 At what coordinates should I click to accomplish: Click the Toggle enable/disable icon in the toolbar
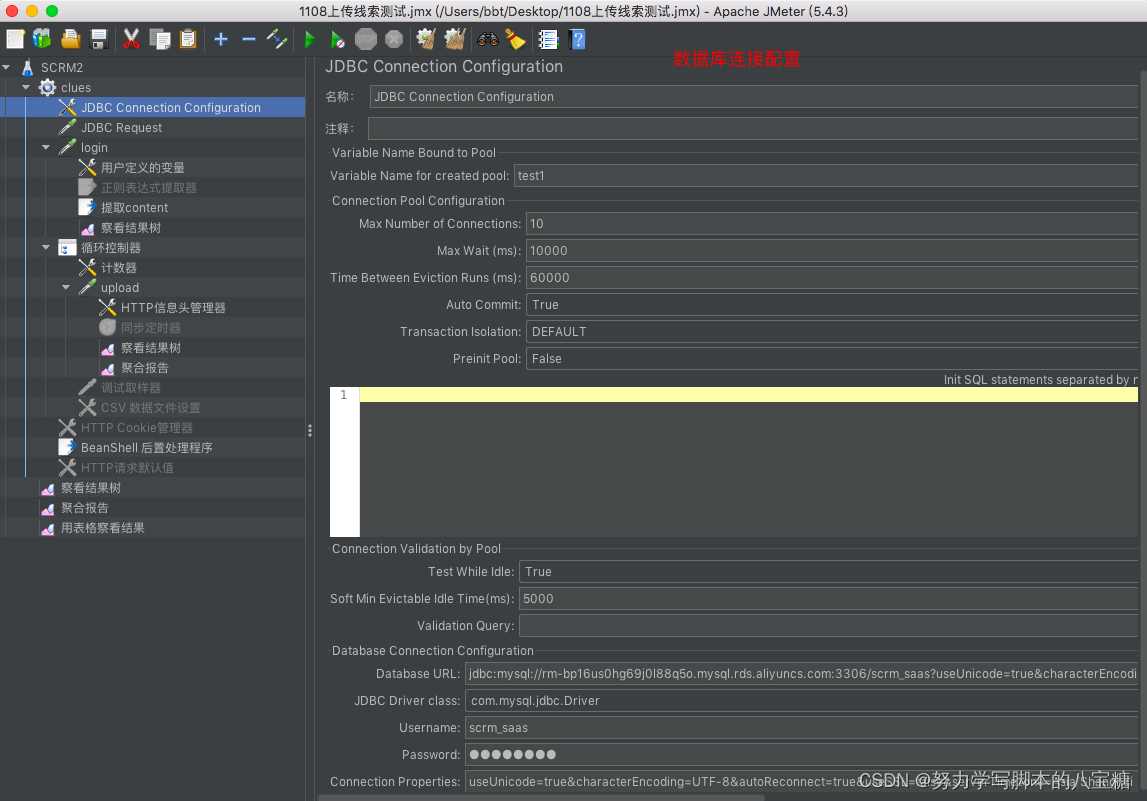277,40
